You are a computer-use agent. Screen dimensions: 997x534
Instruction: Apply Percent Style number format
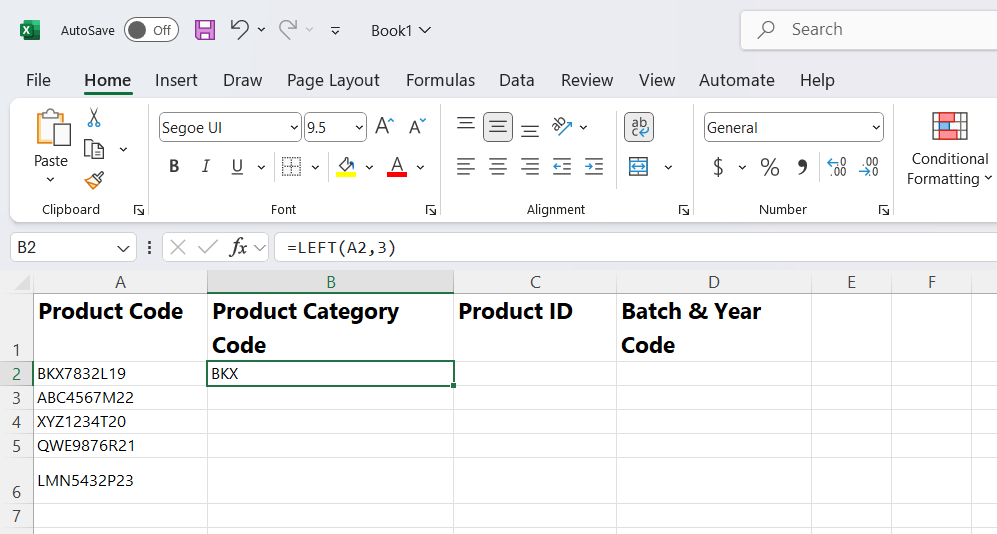769,167
